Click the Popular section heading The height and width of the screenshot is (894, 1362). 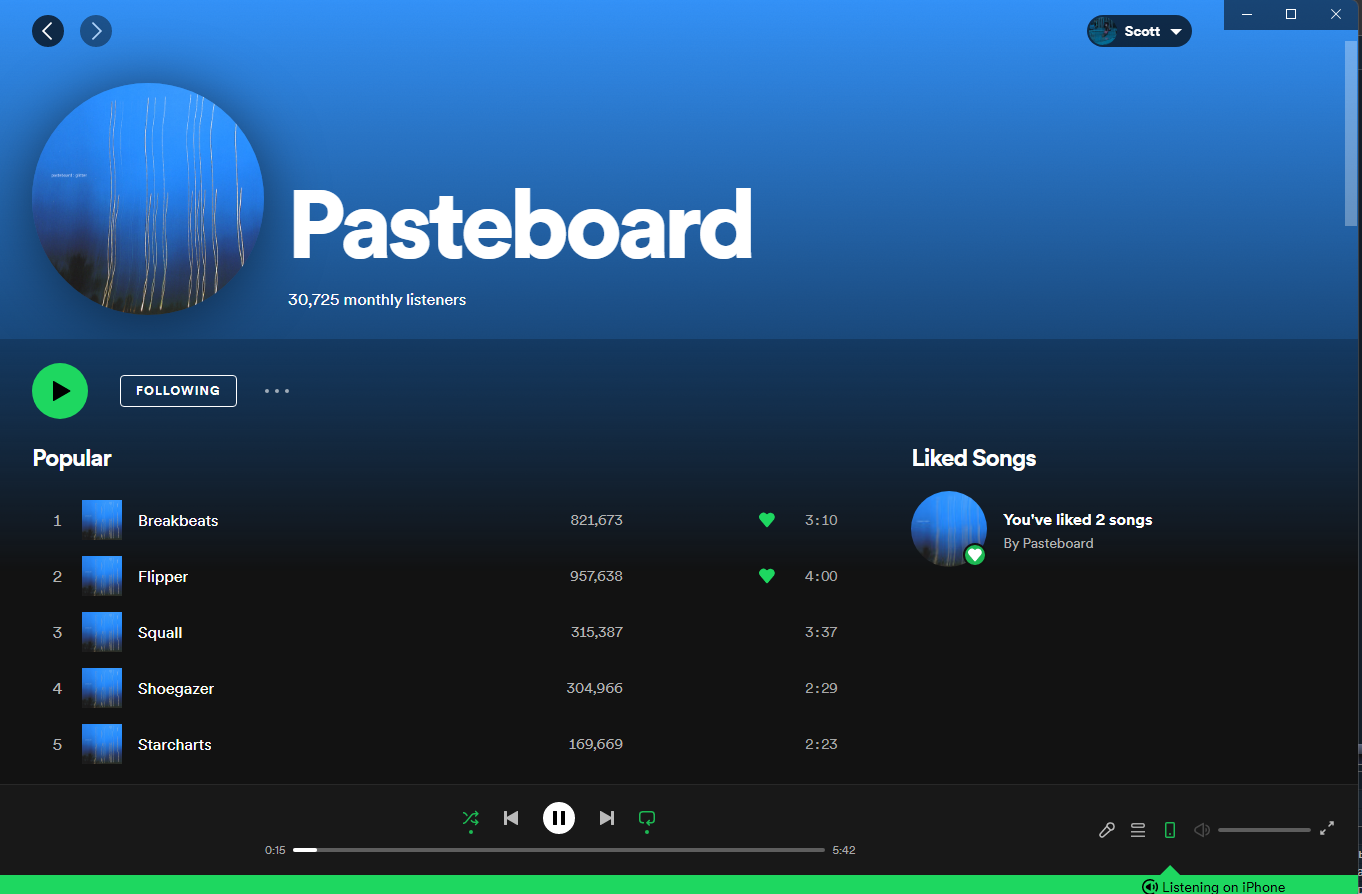point(72,458)
